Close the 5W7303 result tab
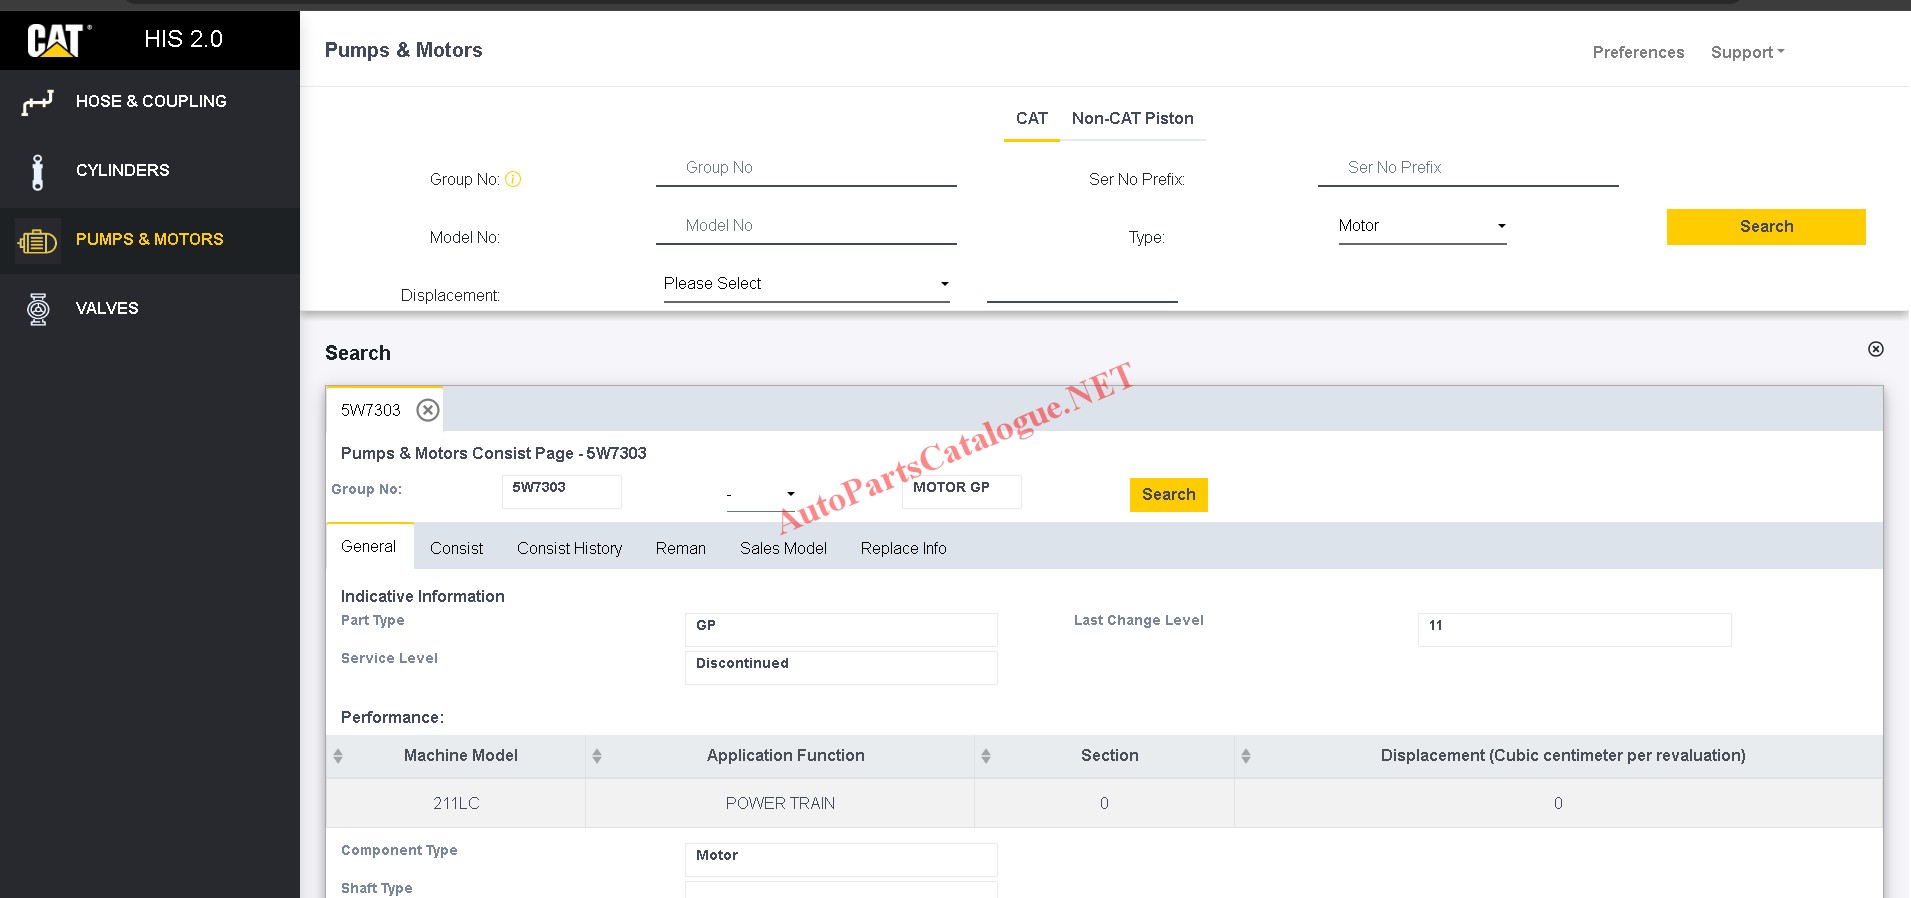The width and height of the screenshot is (1911, 898). coord(428,410)
